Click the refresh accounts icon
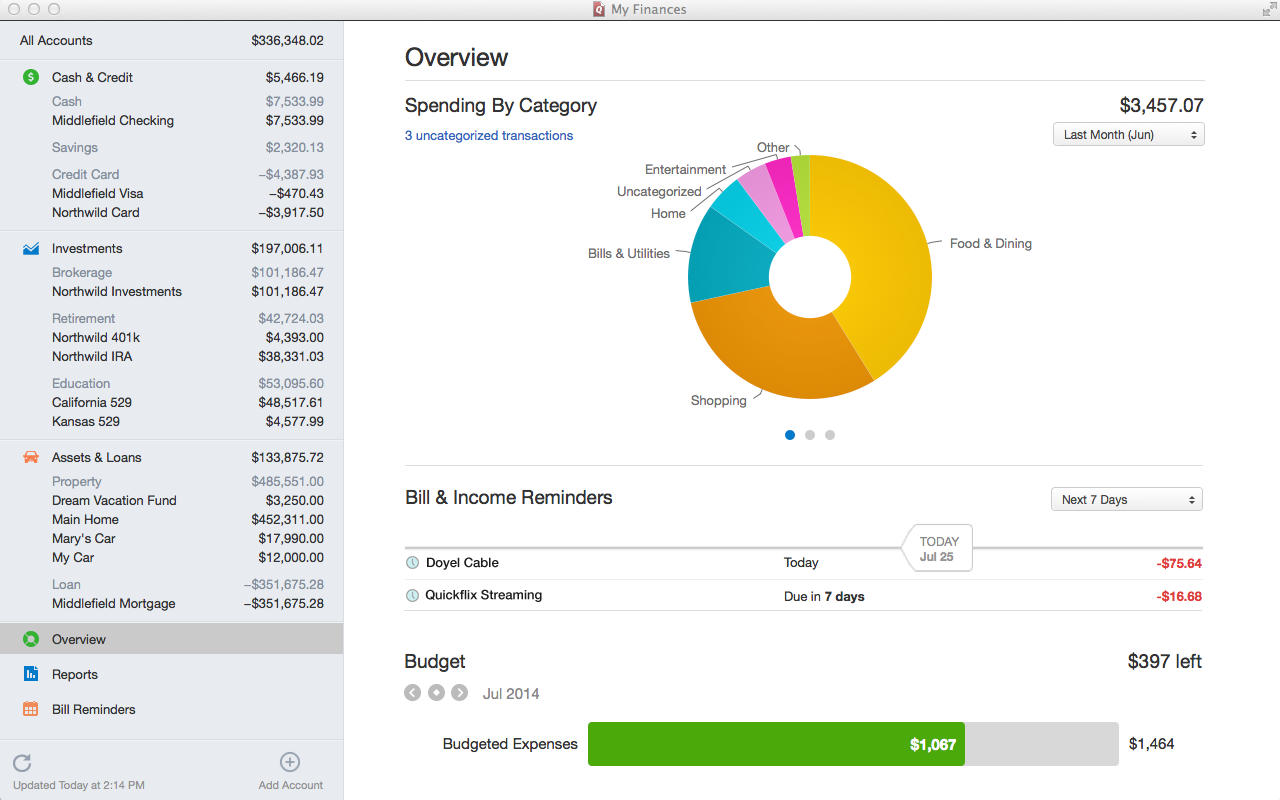Image resolution: width=1280 pixels, height=800 pixels. (x=22, y=763)
